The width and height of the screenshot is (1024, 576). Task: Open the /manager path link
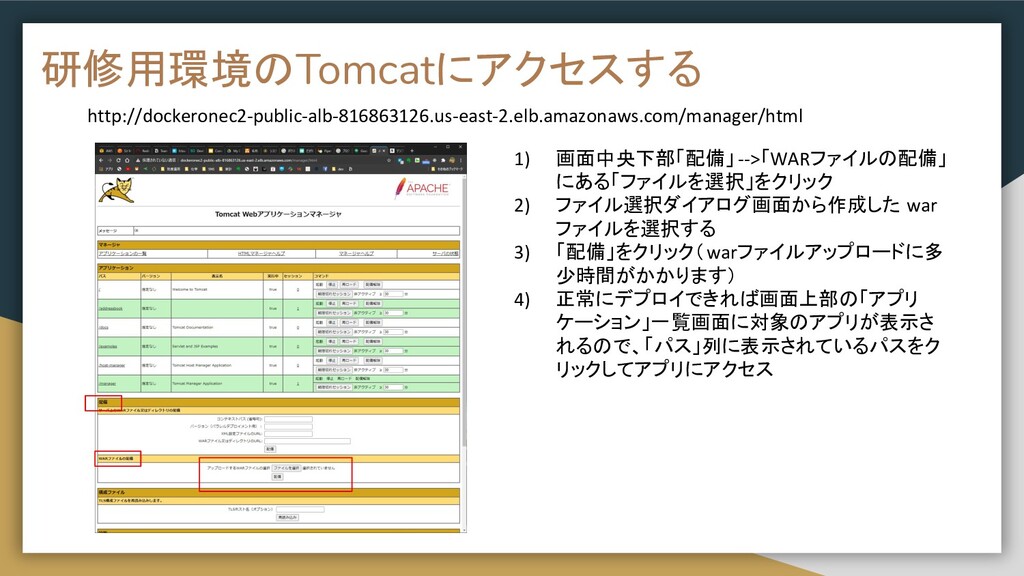coord(107,383)
